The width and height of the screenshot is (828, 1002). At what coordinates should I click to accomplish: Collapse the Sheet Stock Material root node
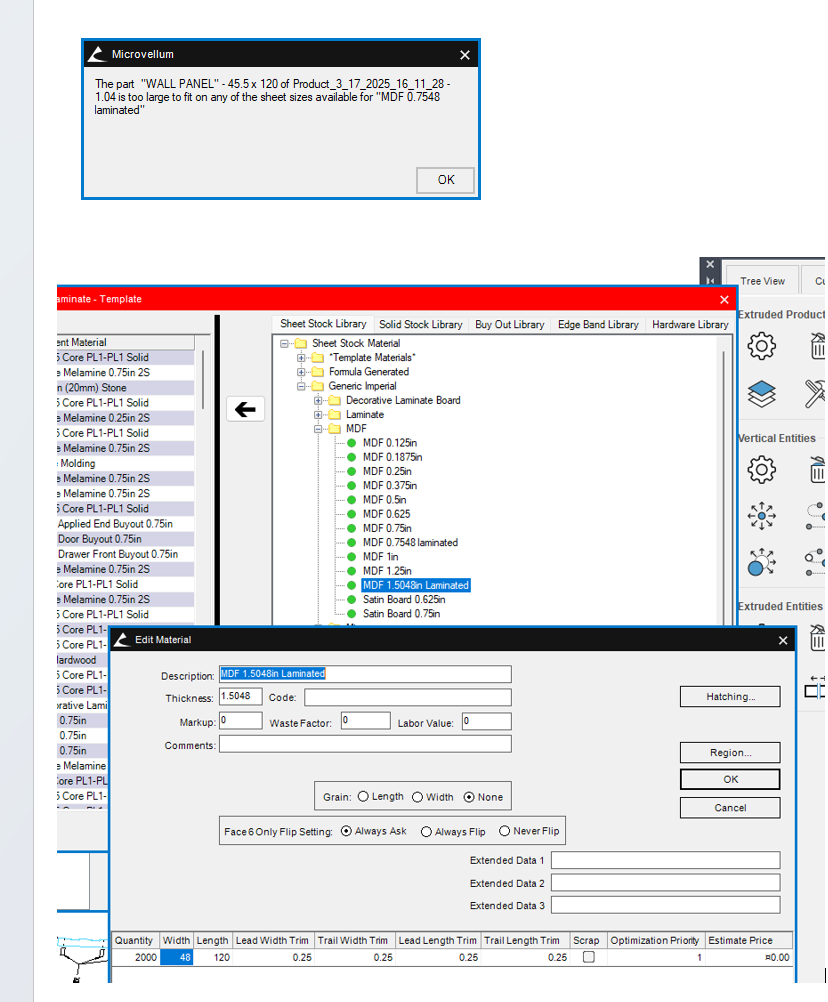click(284, 343)
